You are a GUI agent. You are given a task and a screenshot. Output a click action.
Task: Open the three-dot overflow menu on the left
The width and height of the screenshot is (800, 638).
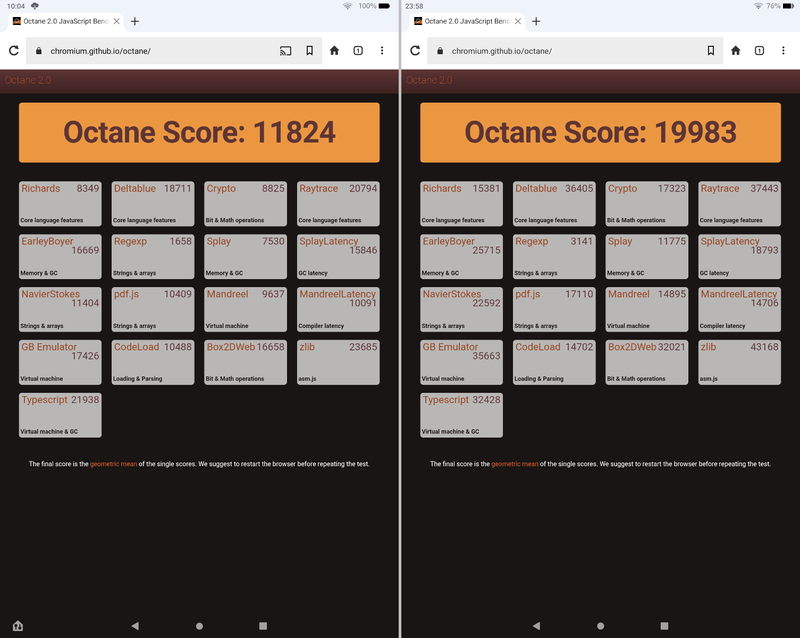(x=382, y=50)
